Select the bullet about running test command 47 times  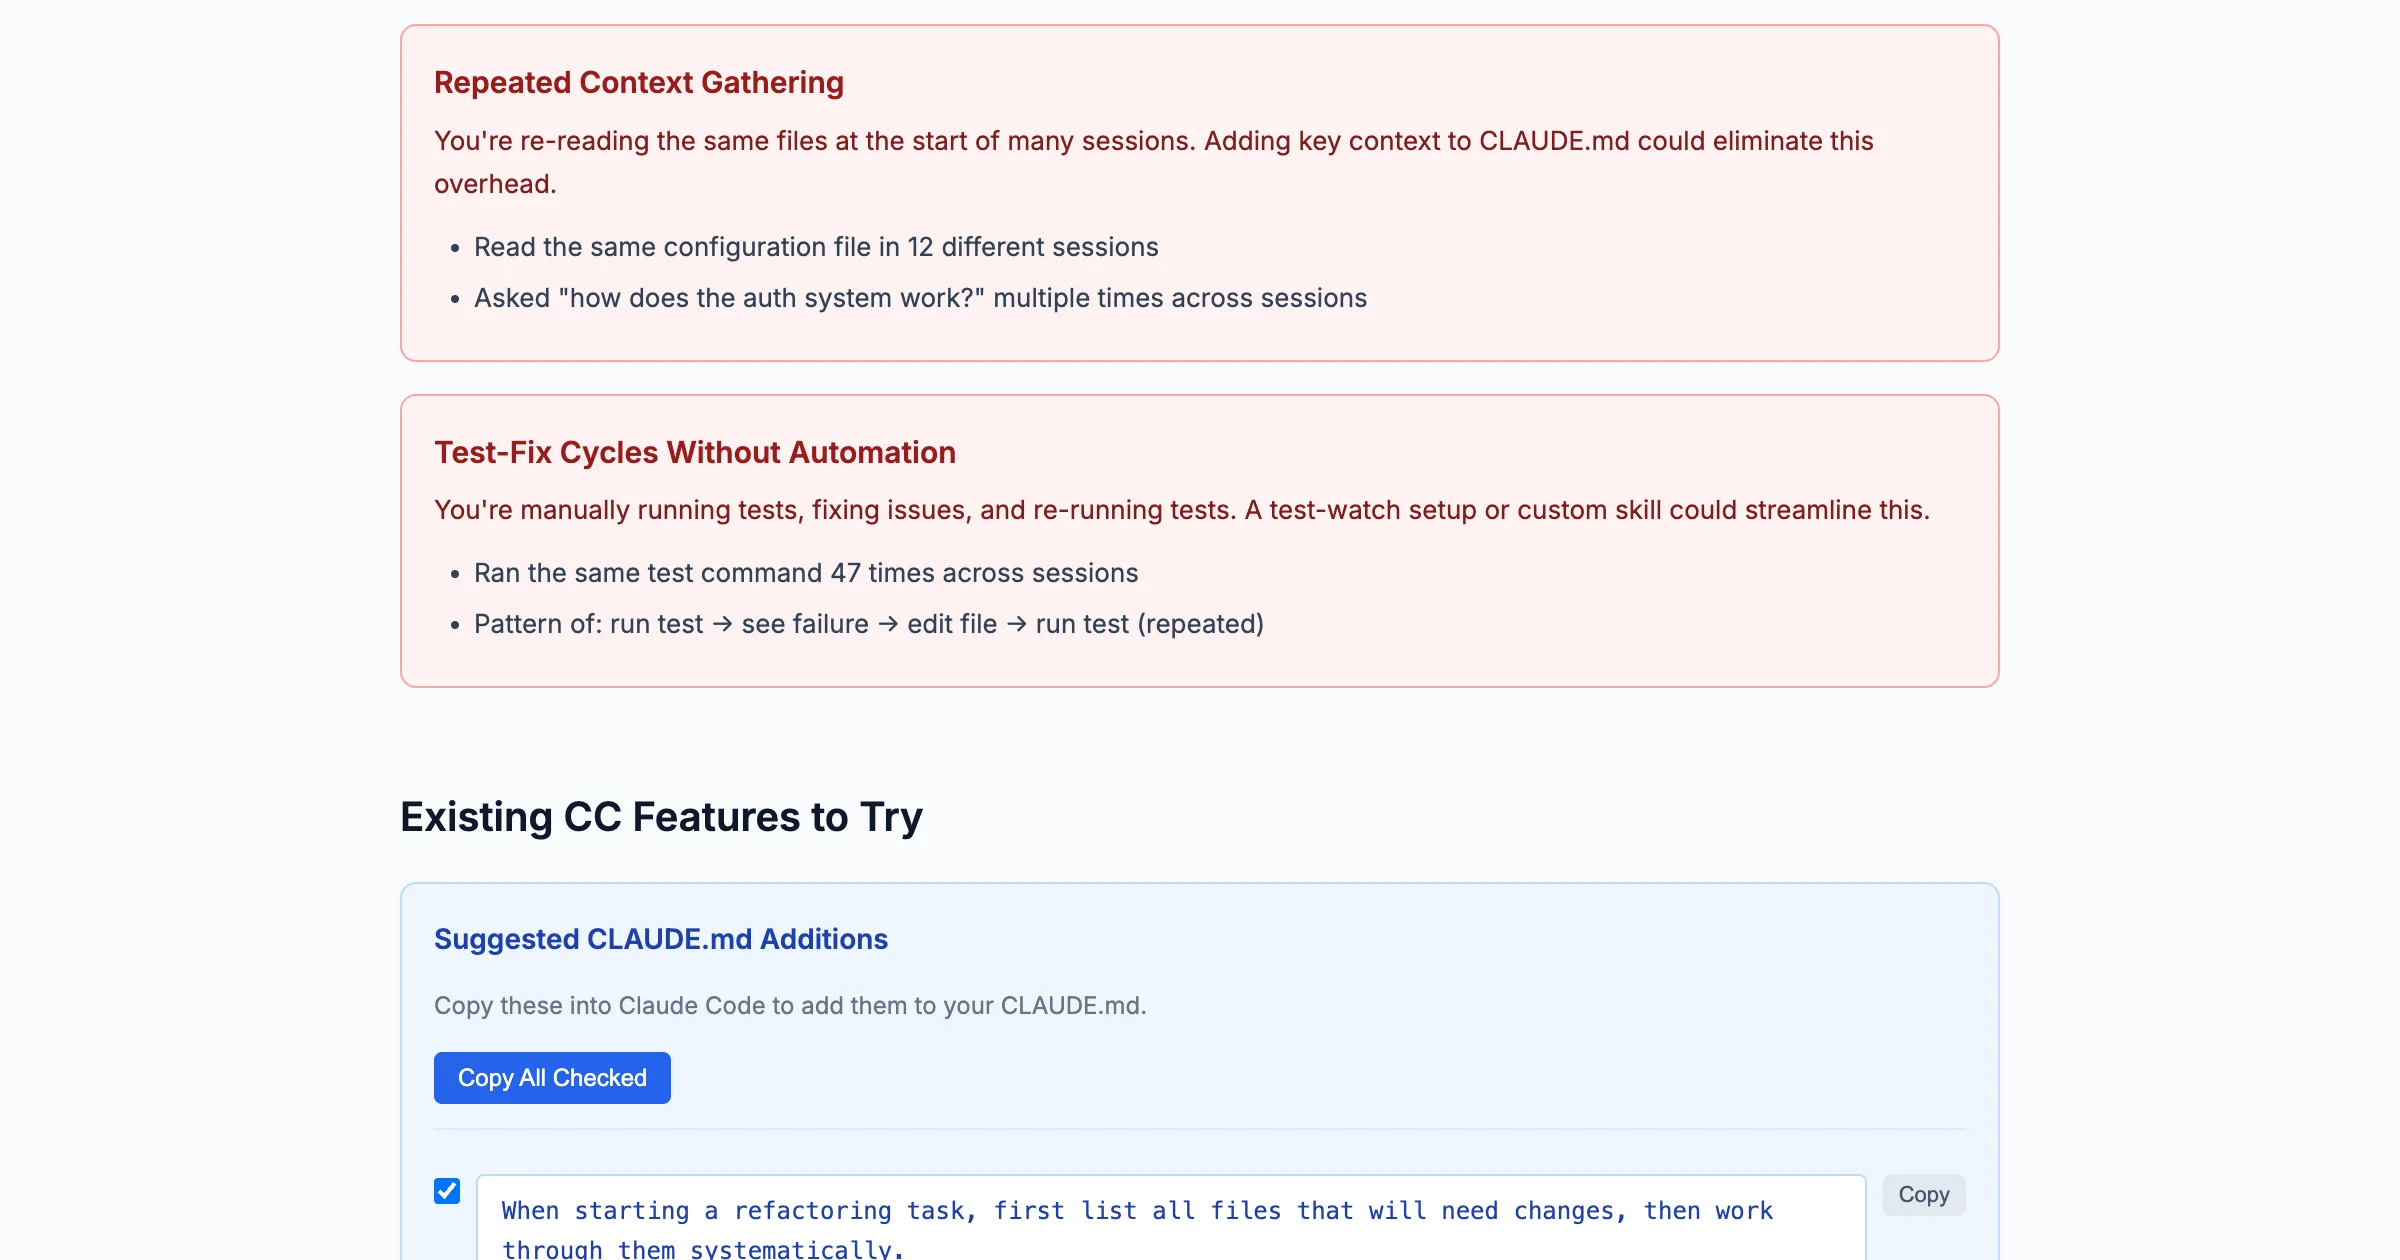pos(805,572)
